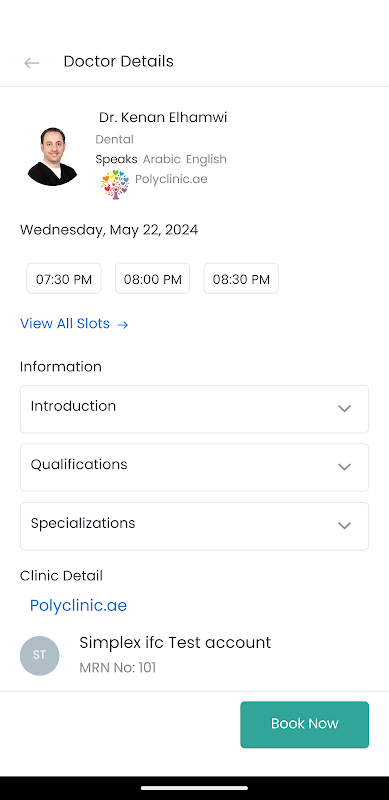Open View All Slots link
Screen dimensions: 389x800
65,323
